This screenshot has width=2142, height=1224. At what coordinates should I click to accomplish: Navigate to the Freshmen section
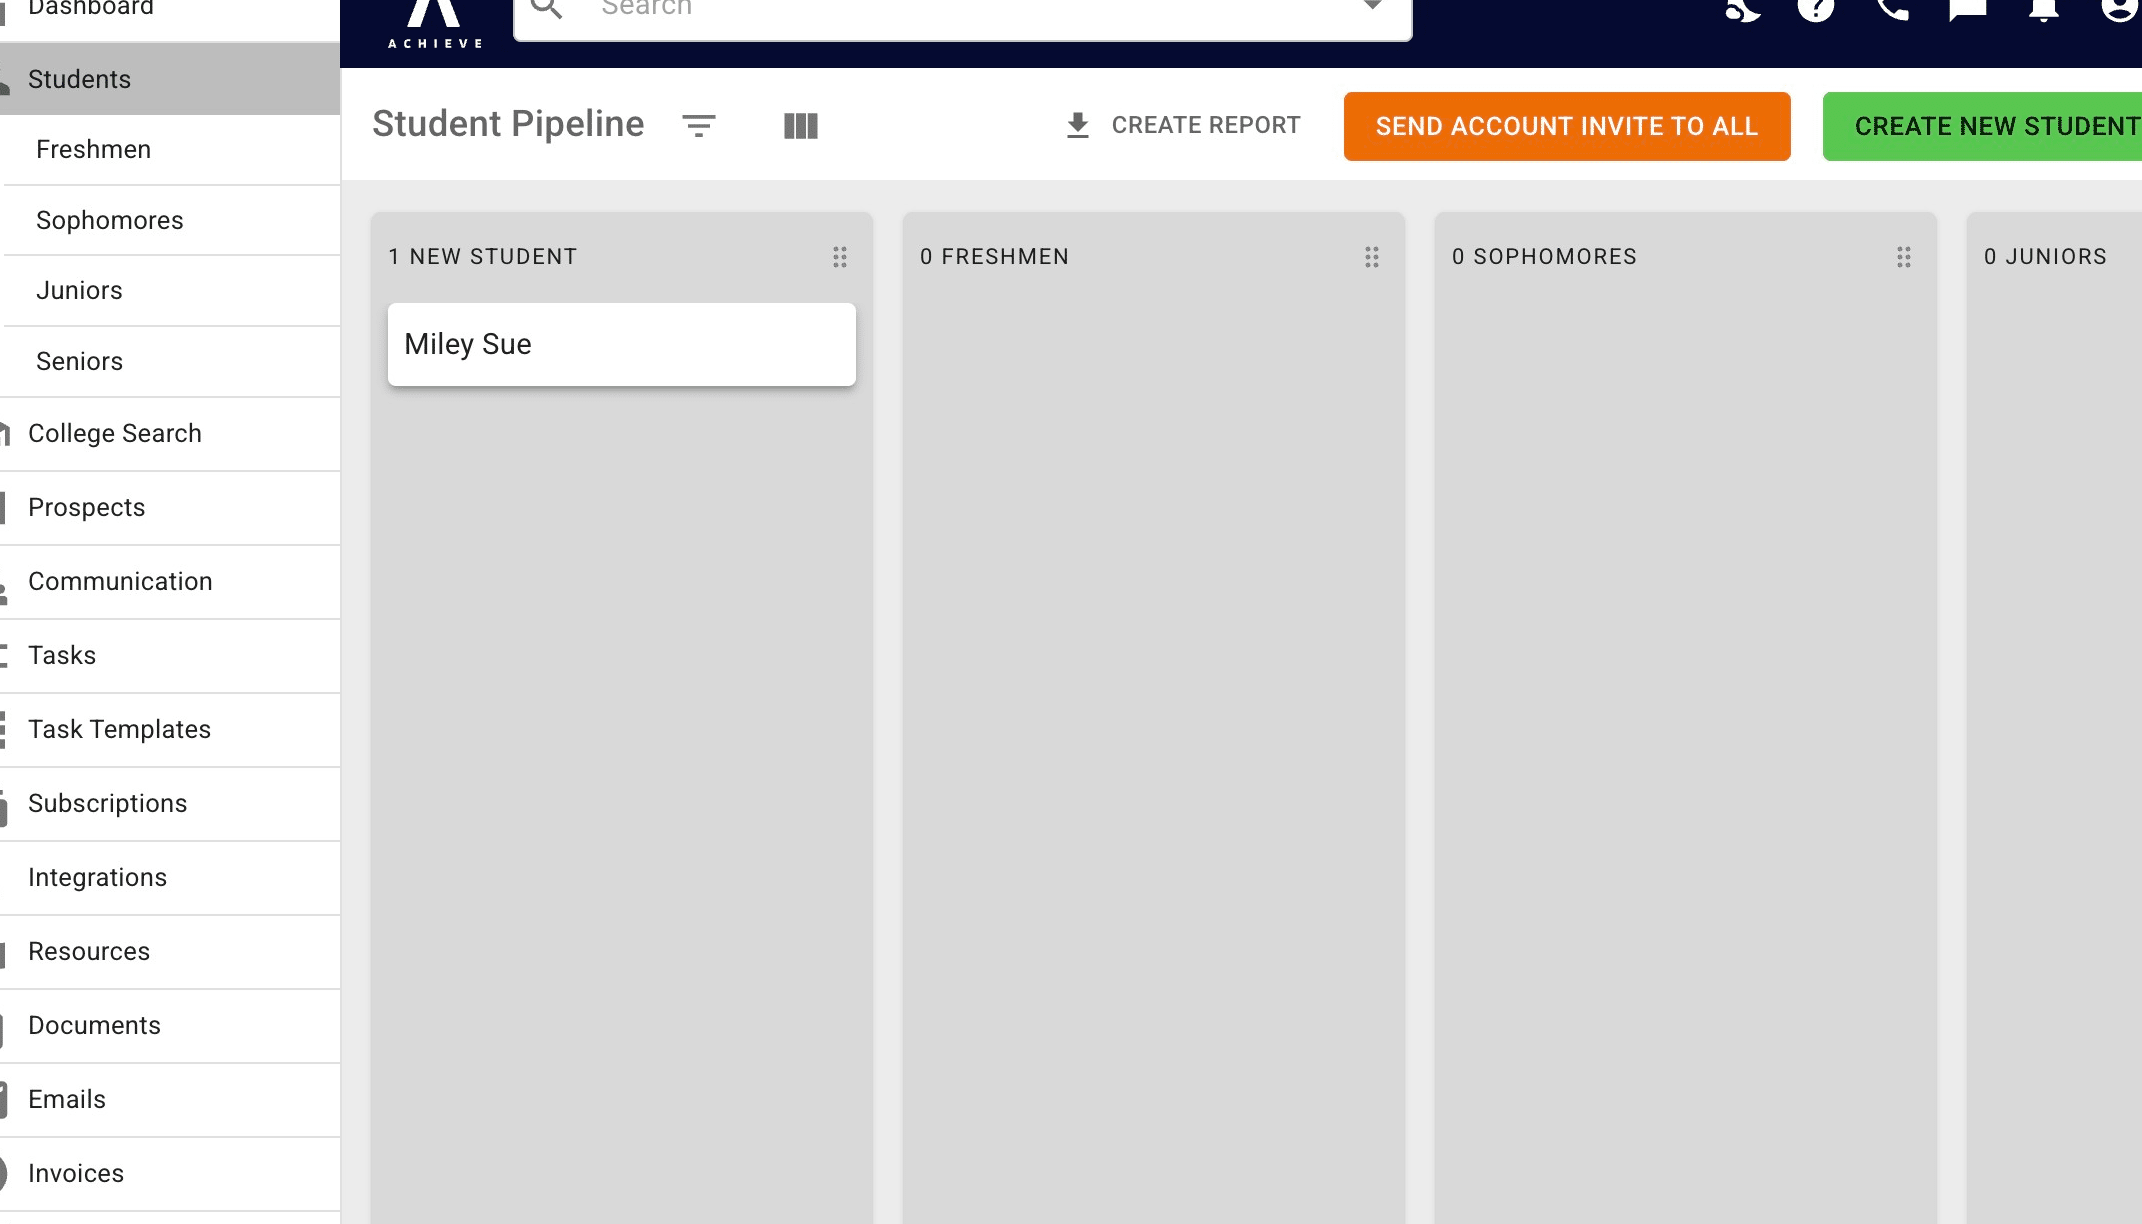click(x=93, y=149)
